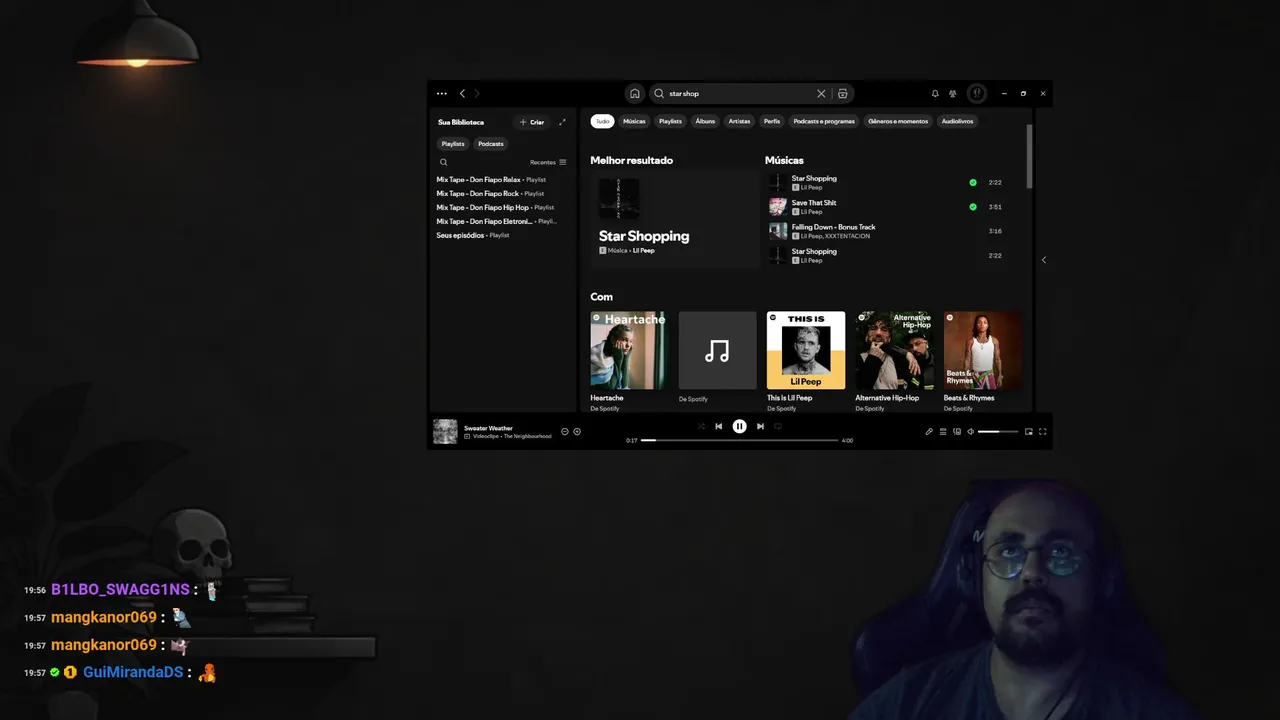Select the Músicas filter chip
Viewport: 1280px width, 720px height.
[x=634, y=121]
